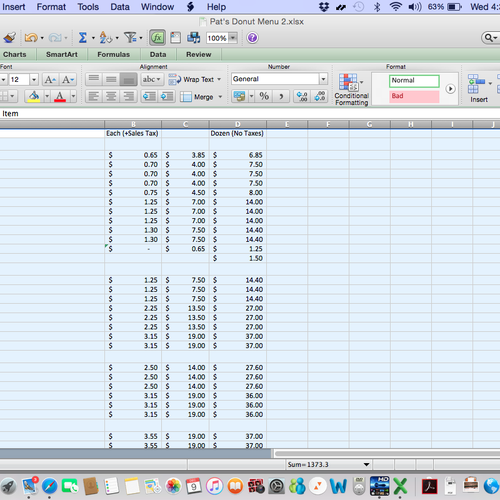
Task: Click cell 'Dozen (No Taxes)'
Action: [x=237, y=133]
